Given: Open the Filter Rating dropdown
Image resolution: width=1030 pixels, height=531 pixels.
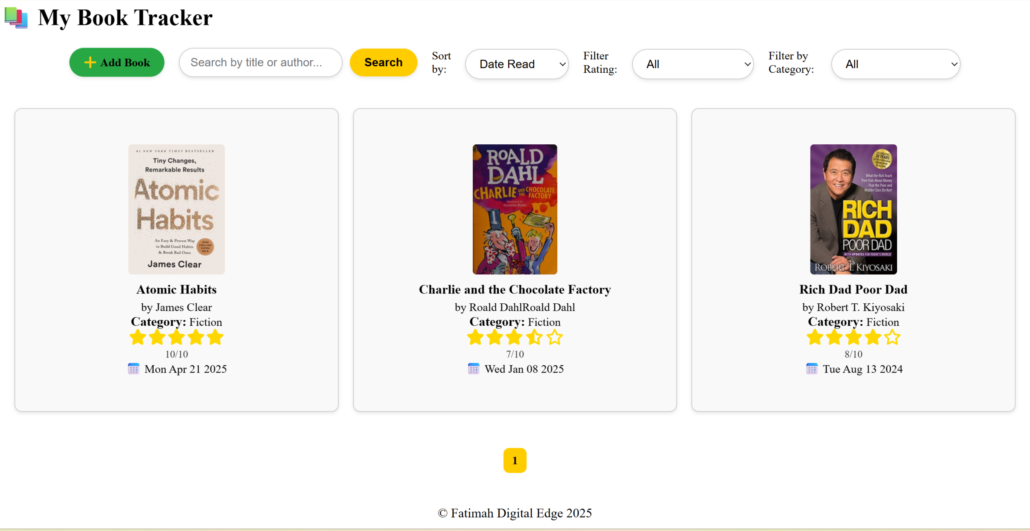Looking at the screenshot, I should [x=693, y=64].
